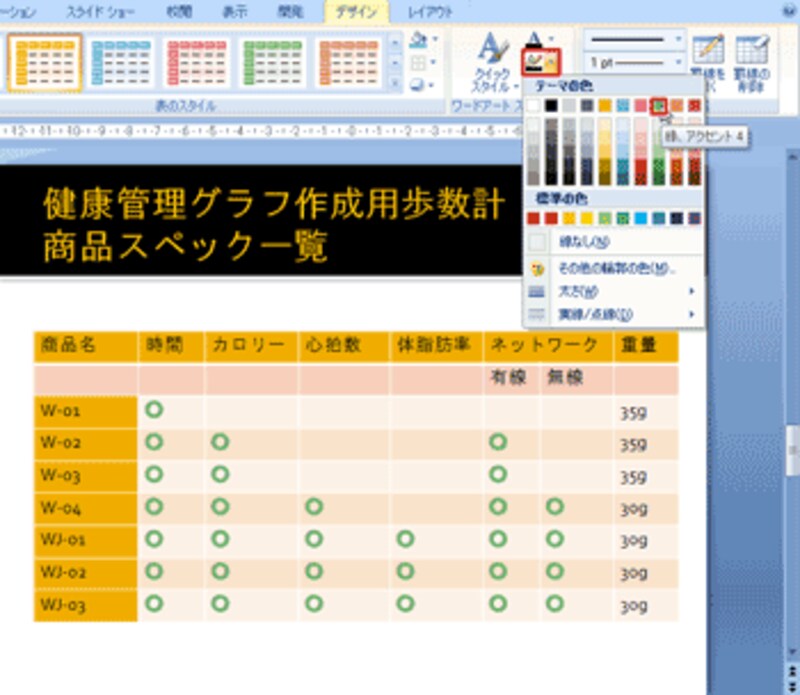This screenshot has height=695, width=800.
Task: Switch to the 表示 tab
Action: (235, 12)
